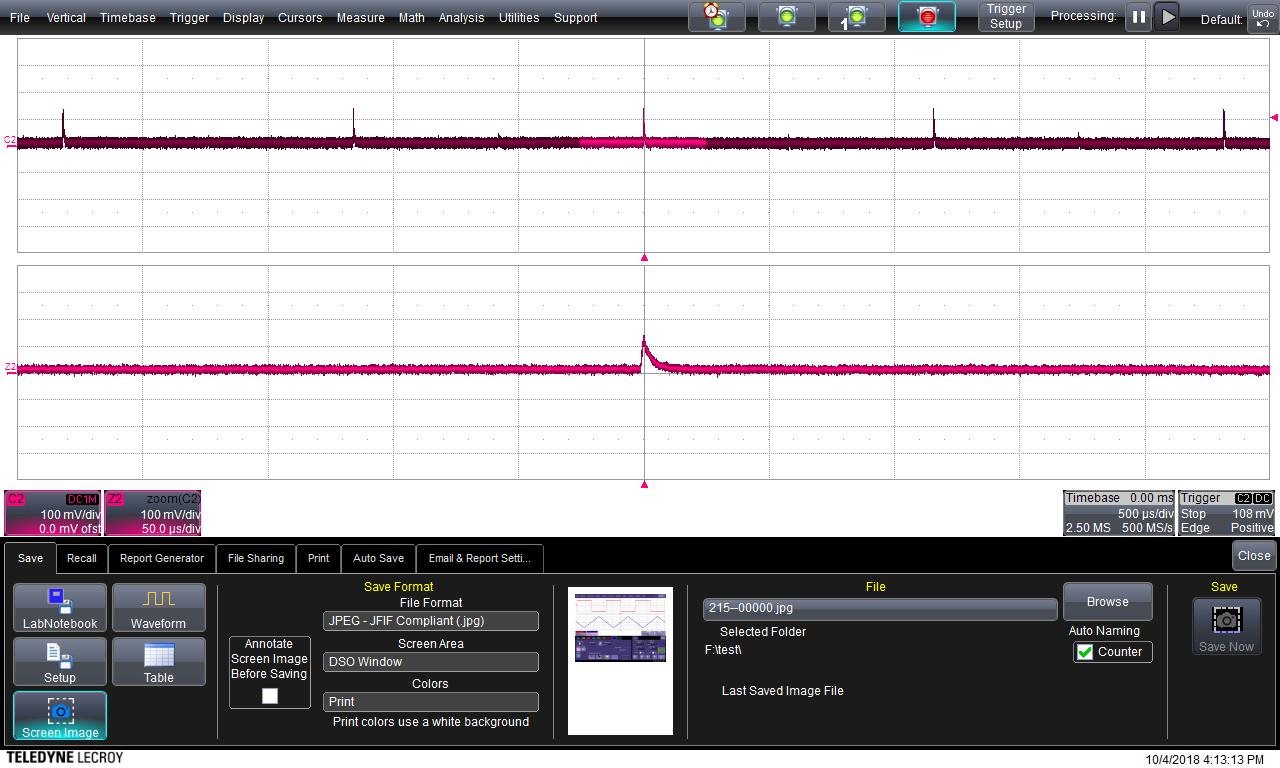Select the Table save option
1280x768 pixels.
(158, 663)
